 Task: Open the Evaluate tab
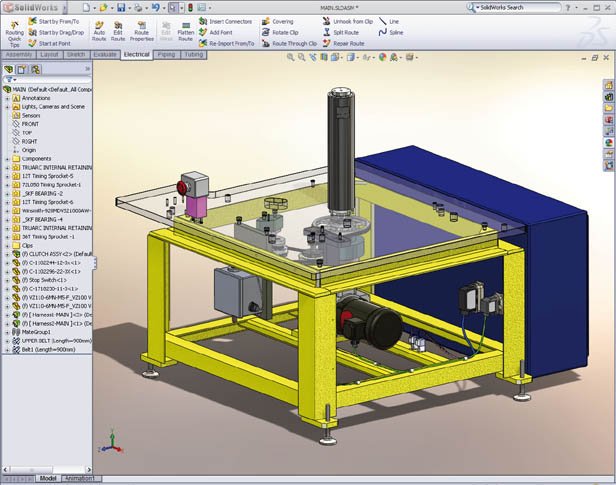[x=104, y=54]
